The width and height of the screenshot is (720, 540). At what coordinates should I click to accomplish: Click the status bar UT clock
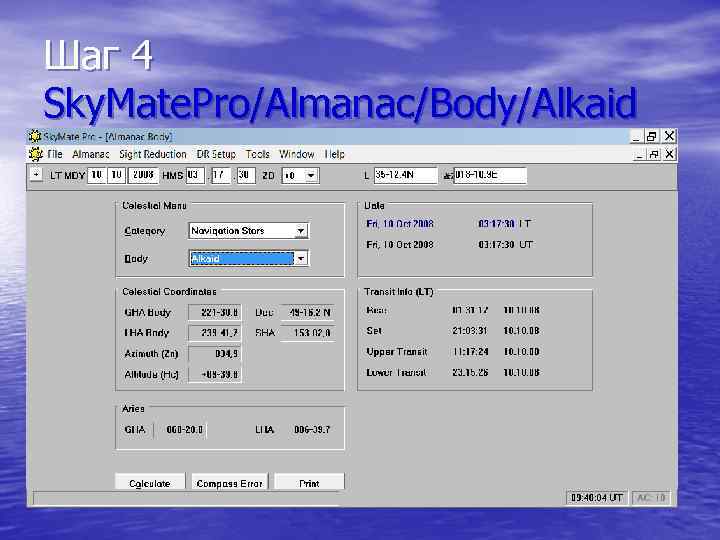(596, 498)
